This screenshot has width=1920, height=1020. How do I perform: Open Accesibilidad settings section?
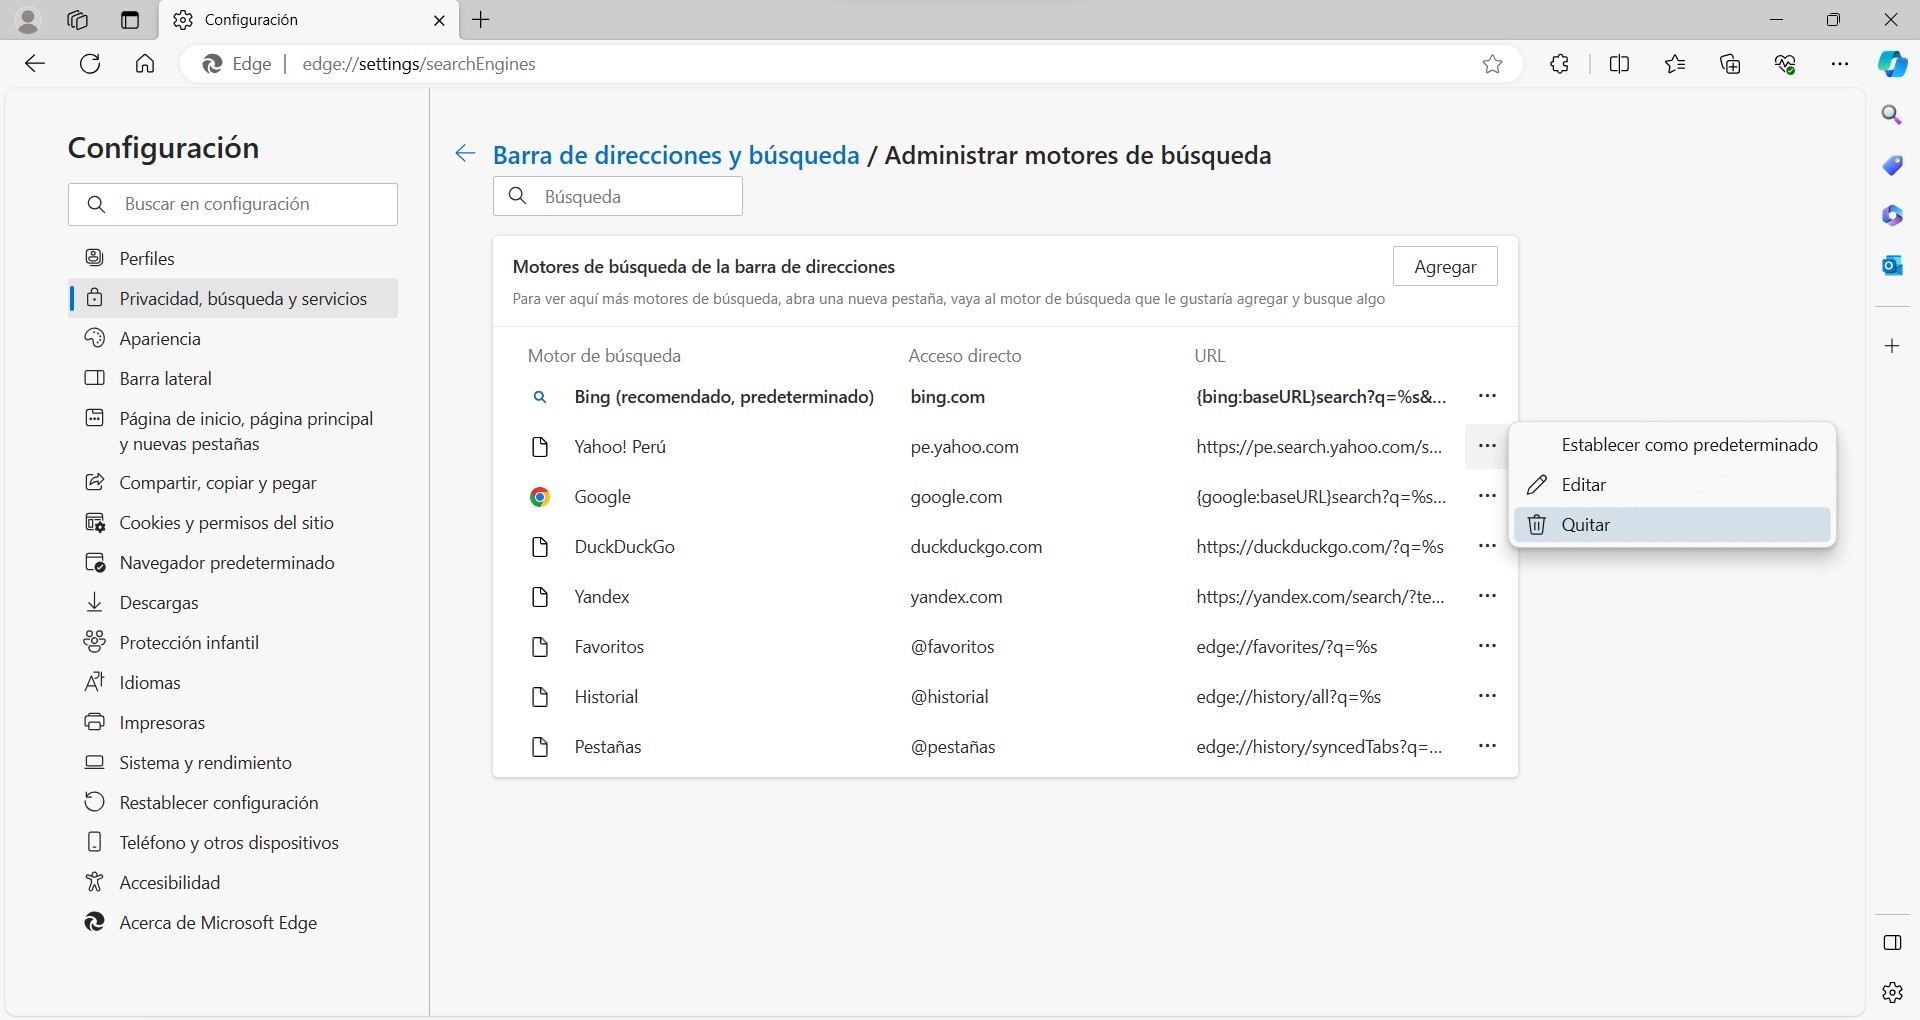(x=233, y=882)
